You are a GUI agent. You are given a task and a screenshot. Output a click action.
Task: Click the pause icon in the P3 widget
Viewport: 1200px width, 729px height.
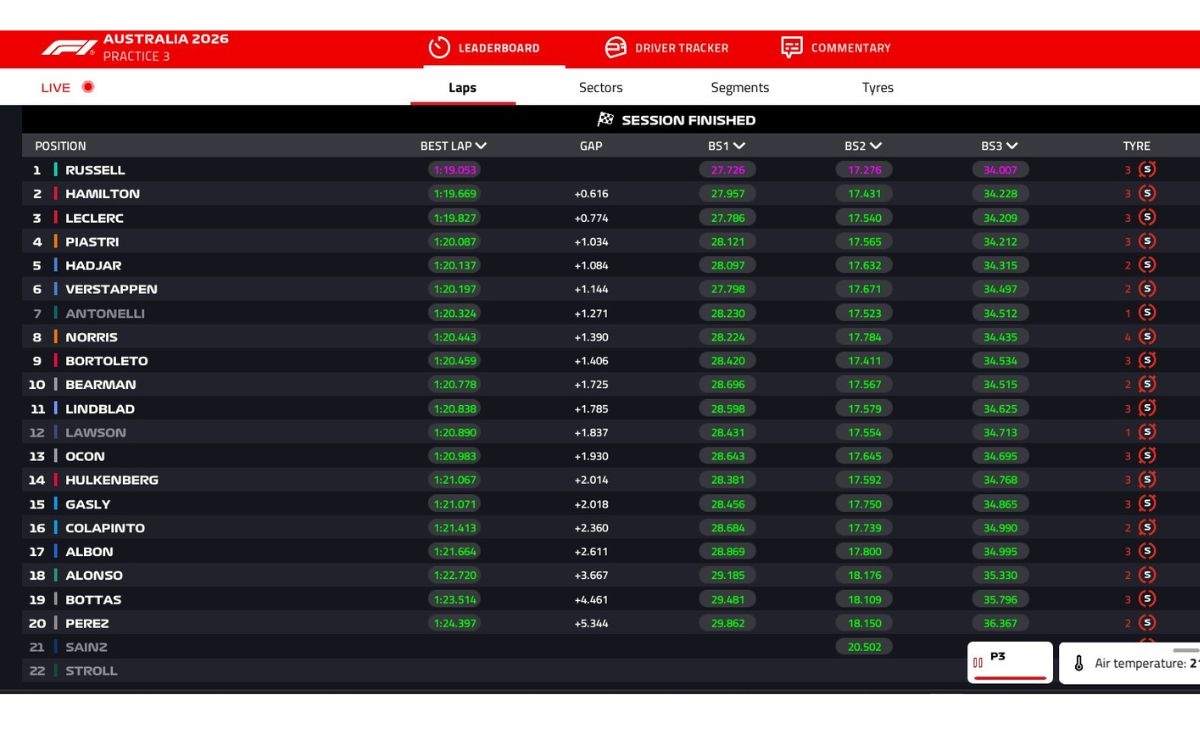[x=978, y=660]
